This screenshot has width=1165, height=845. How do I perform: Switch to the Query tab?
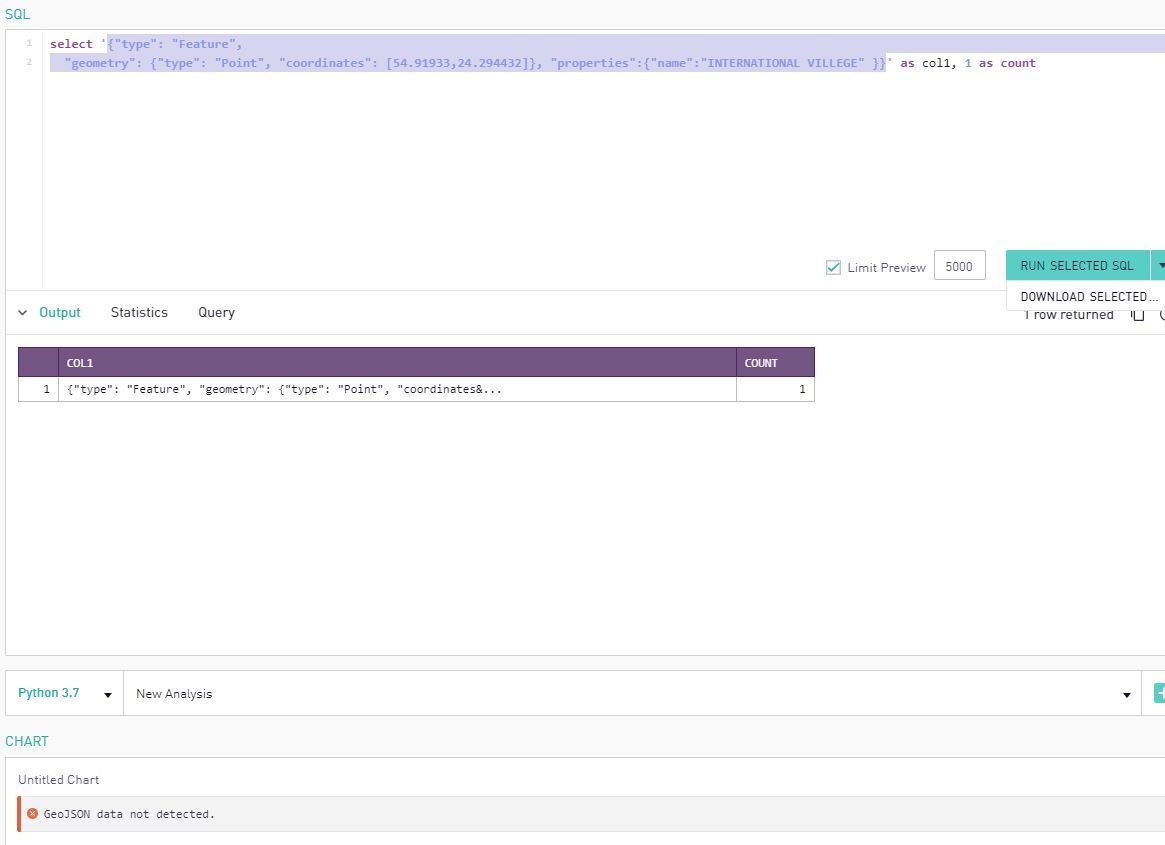(x=216, y=313)
